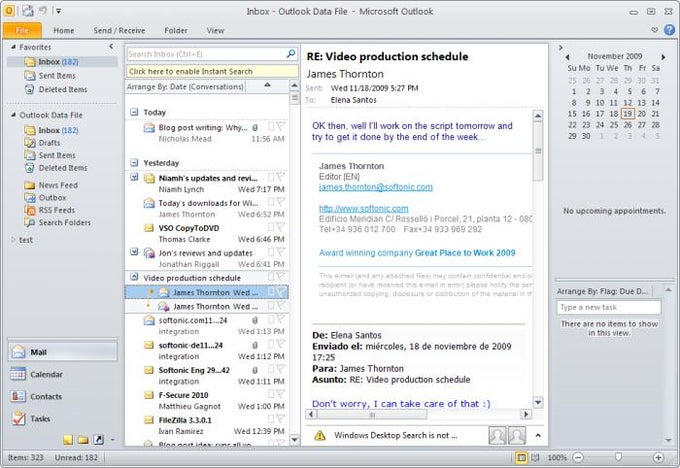
Task: Switch to Mail view
Action: point(62,352)
